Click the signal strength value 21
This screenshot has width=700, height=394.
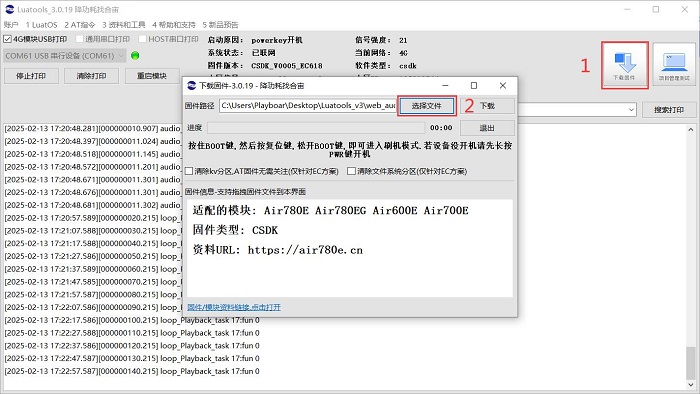coord(403,40)
